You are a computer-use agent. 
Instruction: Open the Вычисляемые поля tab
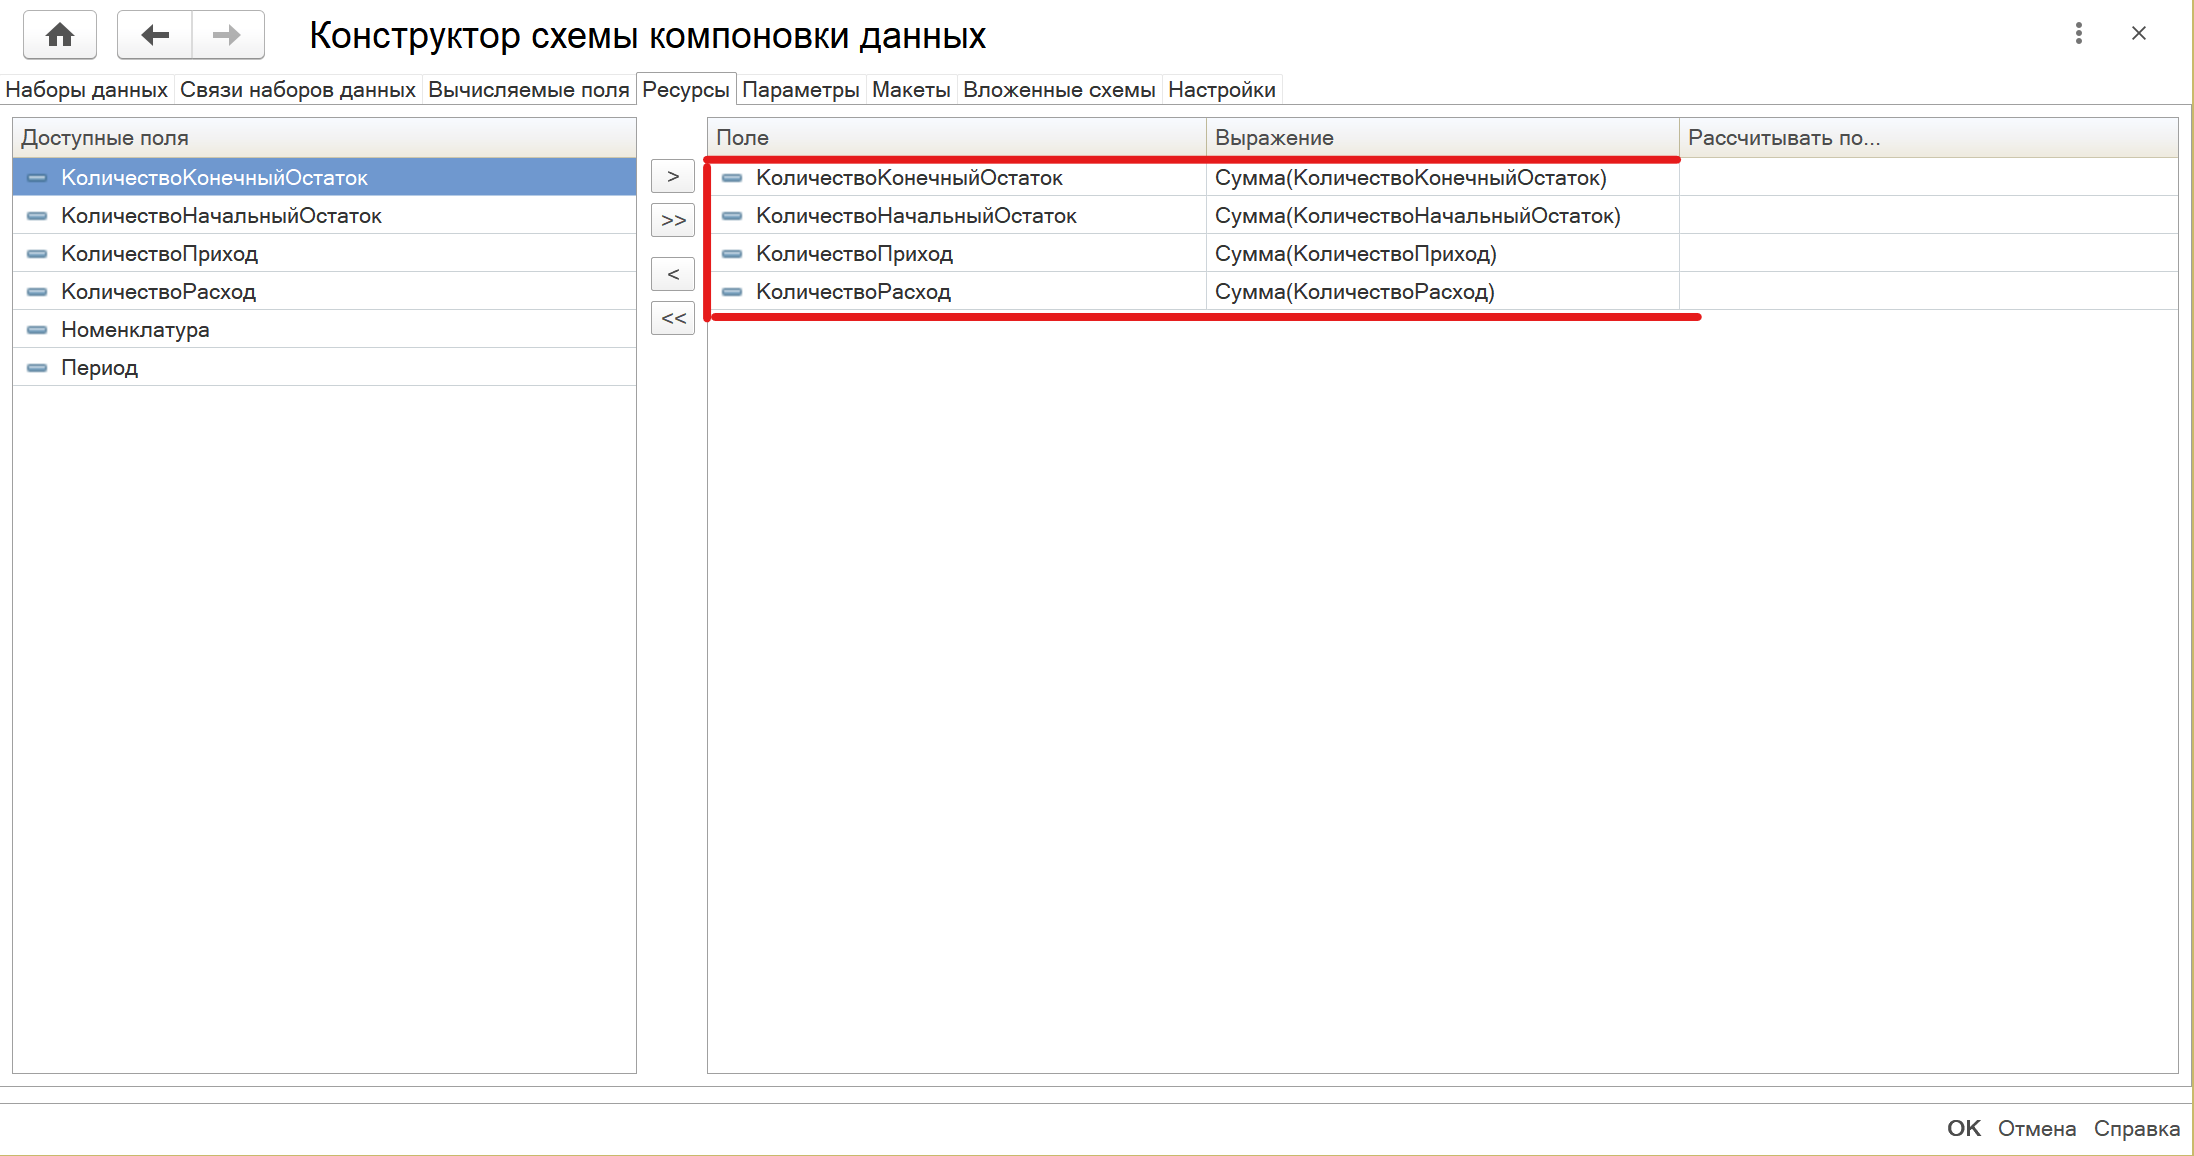(529, 90)
